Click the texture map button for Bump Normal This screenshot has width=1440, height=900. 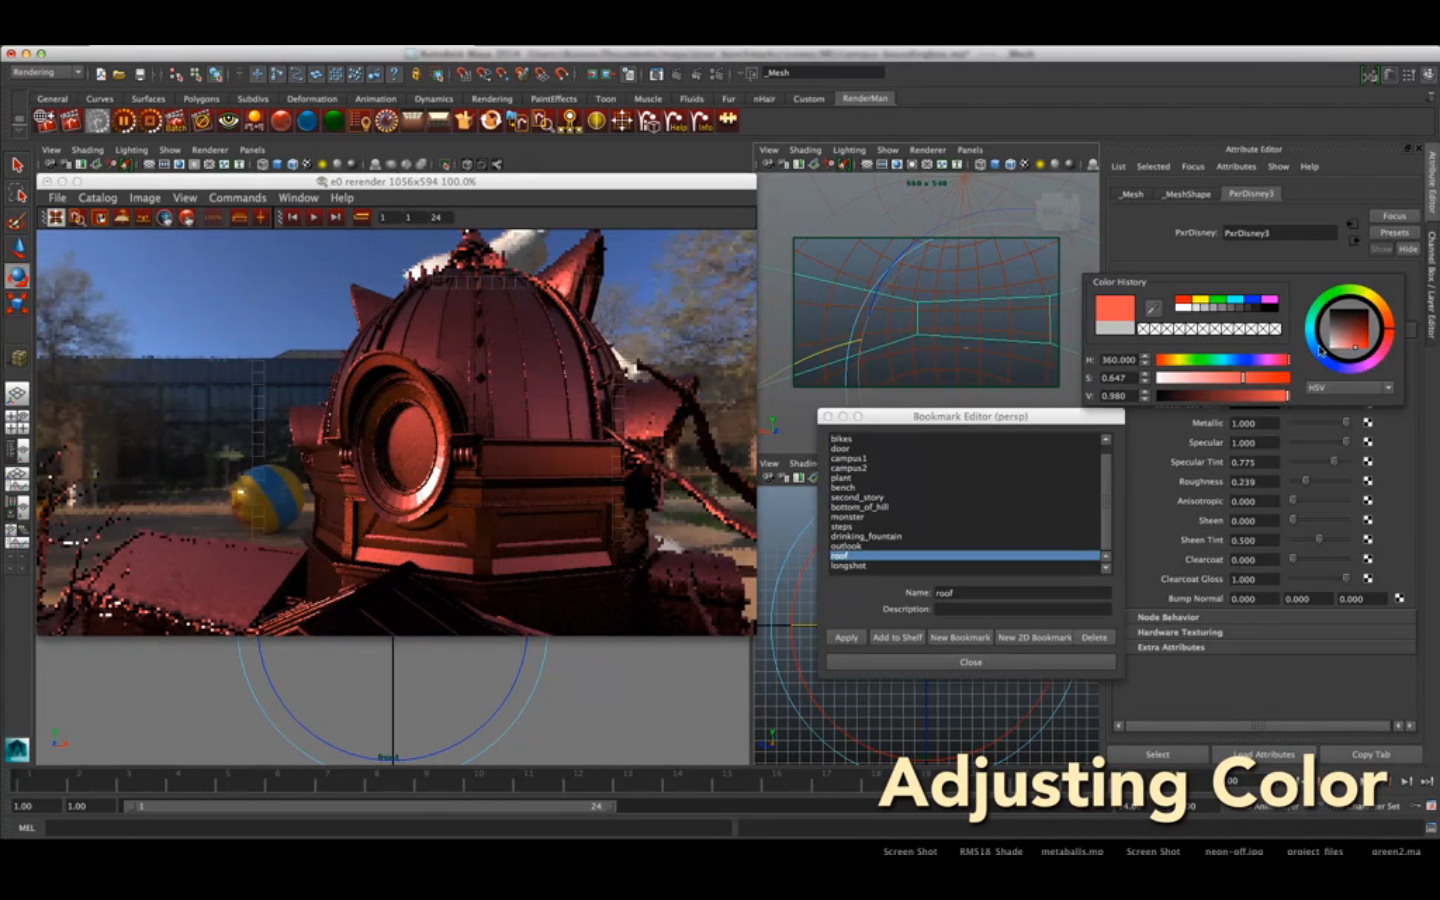[1399, 598]
